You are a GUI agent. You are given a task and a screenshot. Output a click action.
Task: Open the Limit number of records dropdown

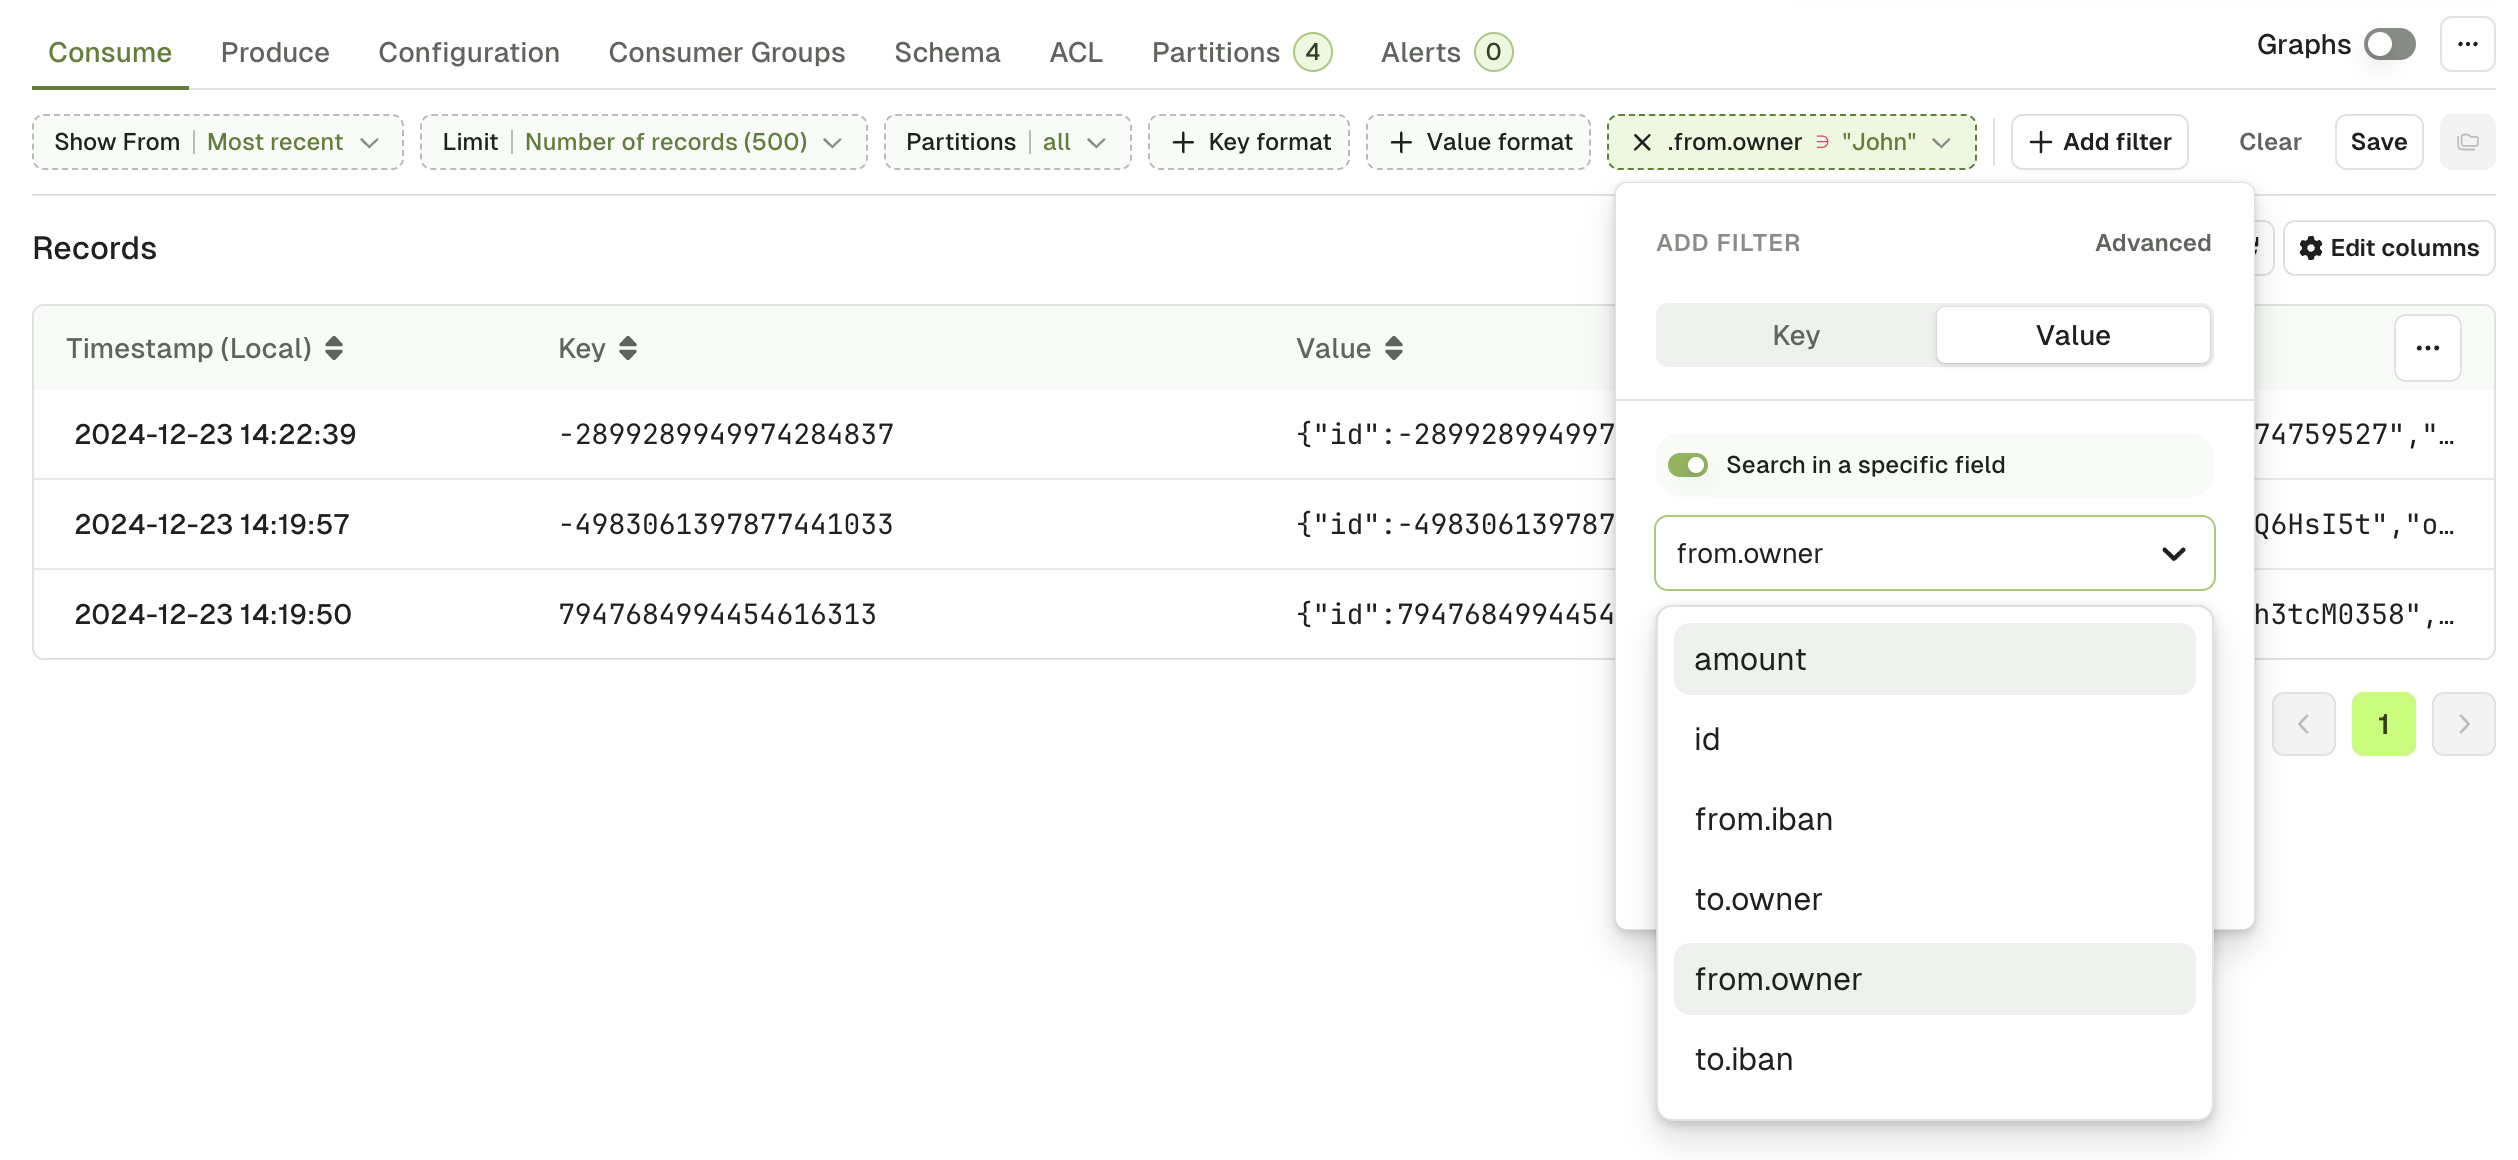tap(643, 142)
